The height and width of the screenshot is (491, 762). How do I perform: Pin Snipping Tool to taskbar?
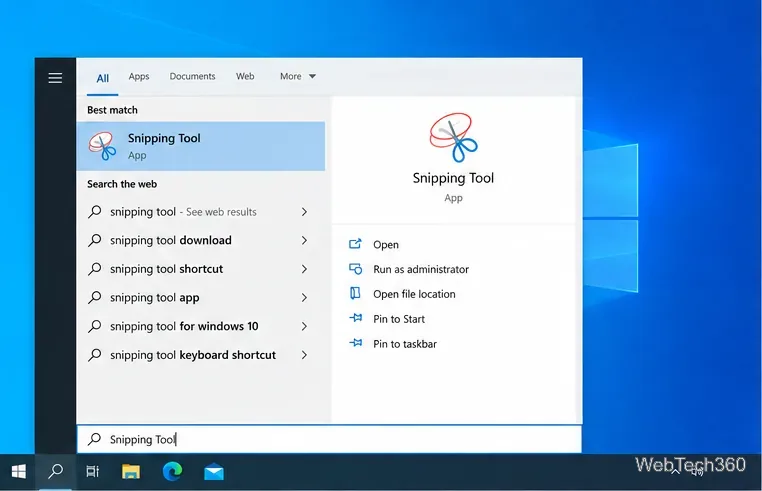point(405,344)
